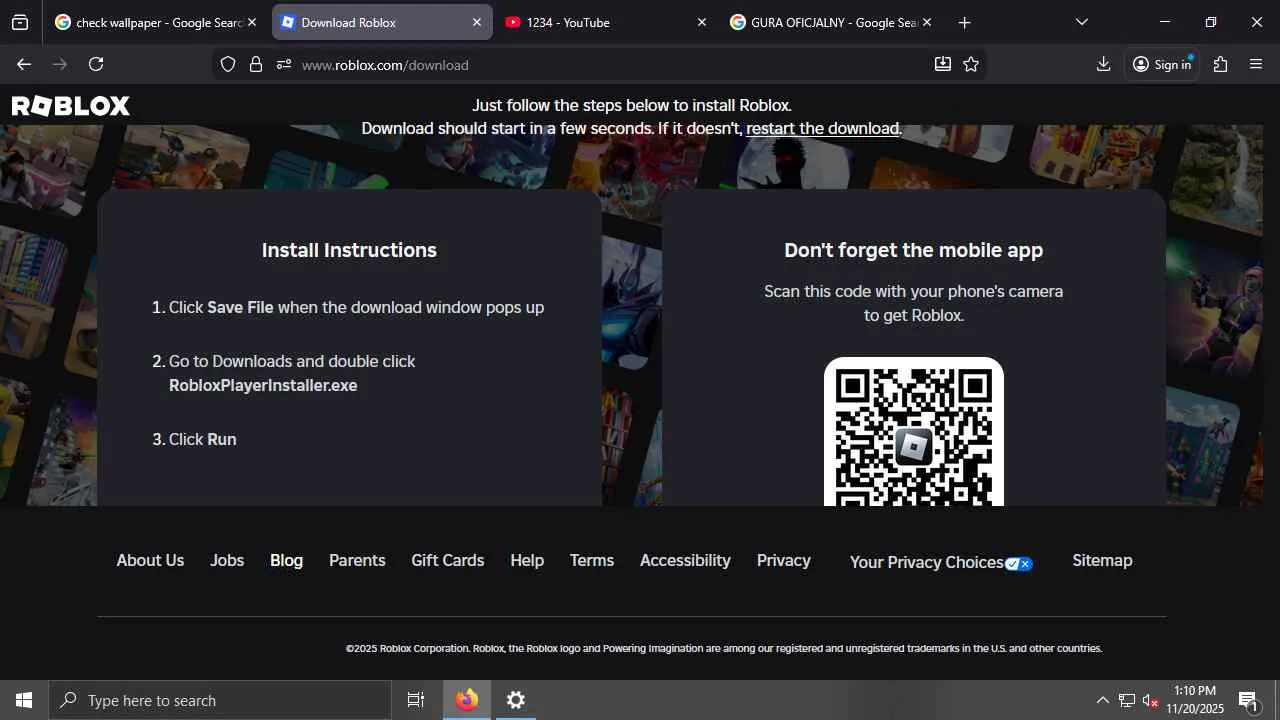Click the RobloxPlayerInstaller.exe text
The image size is (1280, 720).
263,386
